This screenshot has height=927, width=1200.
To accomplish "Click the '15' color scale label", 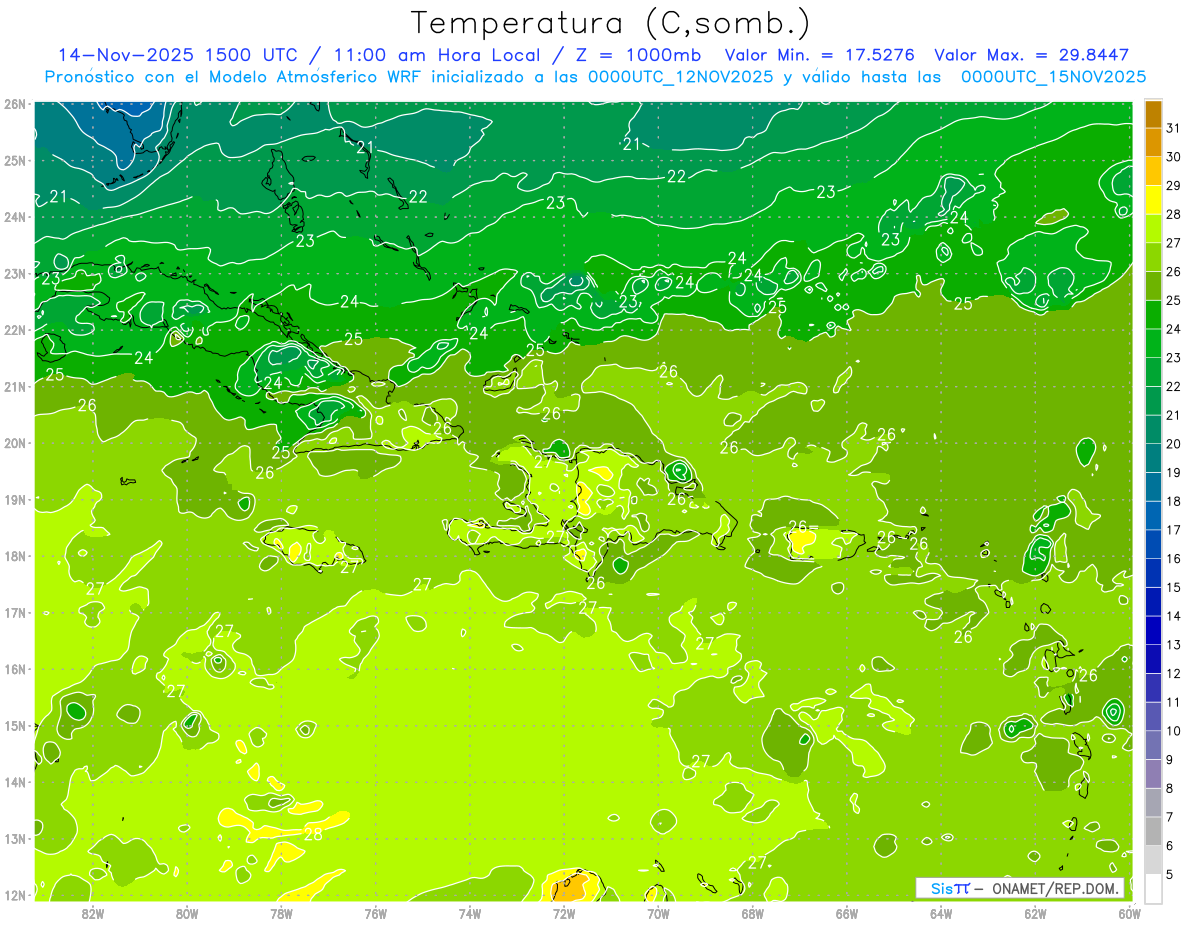I will click(1174, 587).
